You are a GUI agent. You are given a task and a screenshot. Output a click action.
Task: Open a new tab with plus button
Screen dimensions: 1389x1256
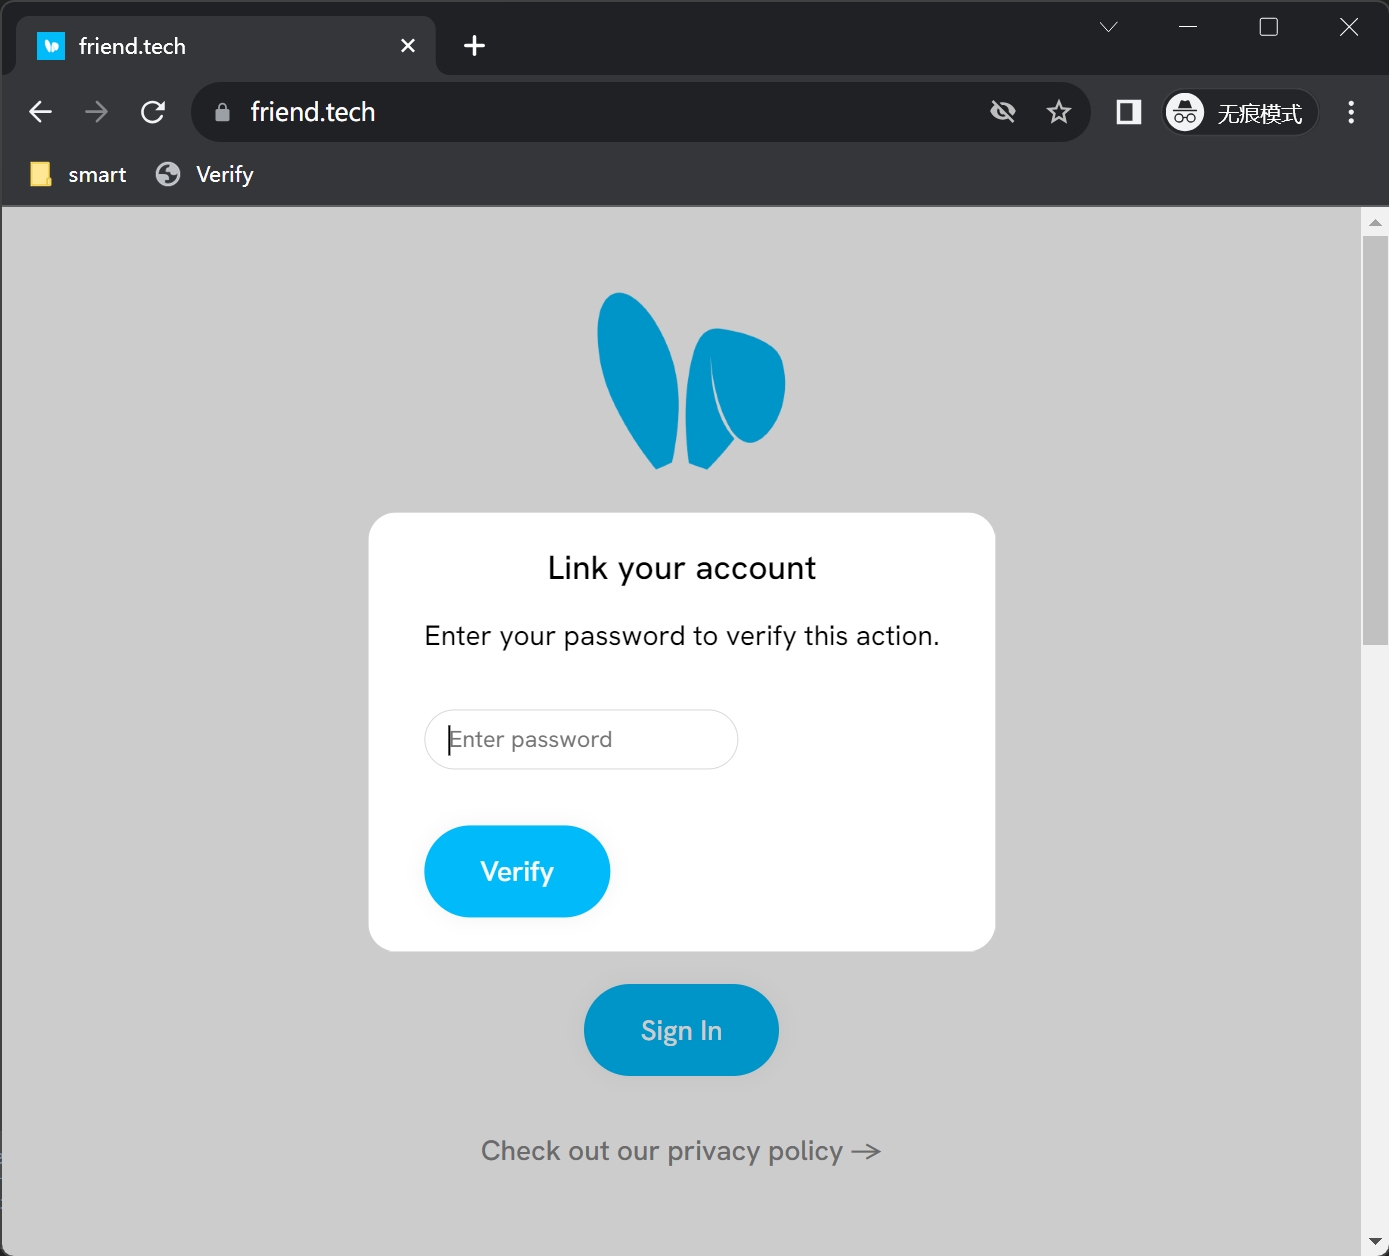(474, 46)
